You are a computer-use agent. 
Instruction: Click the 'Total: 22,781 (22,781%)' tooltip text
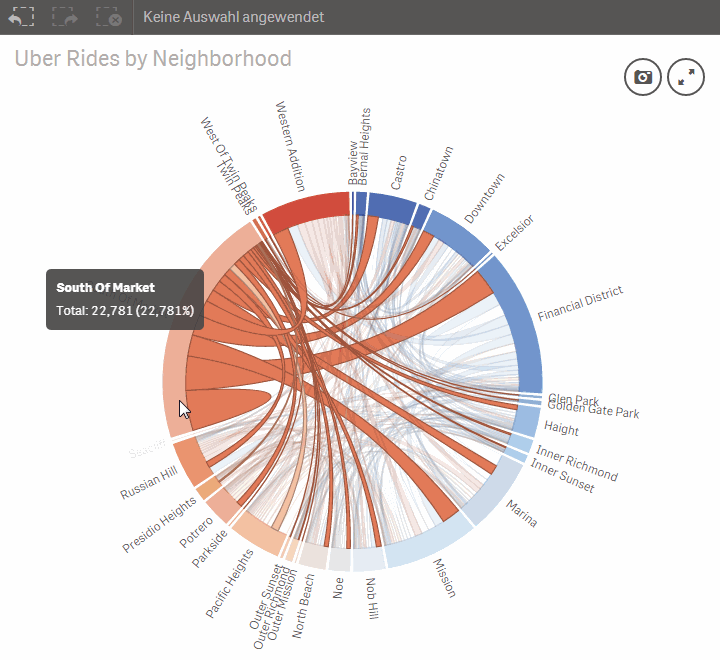point(125,310)
